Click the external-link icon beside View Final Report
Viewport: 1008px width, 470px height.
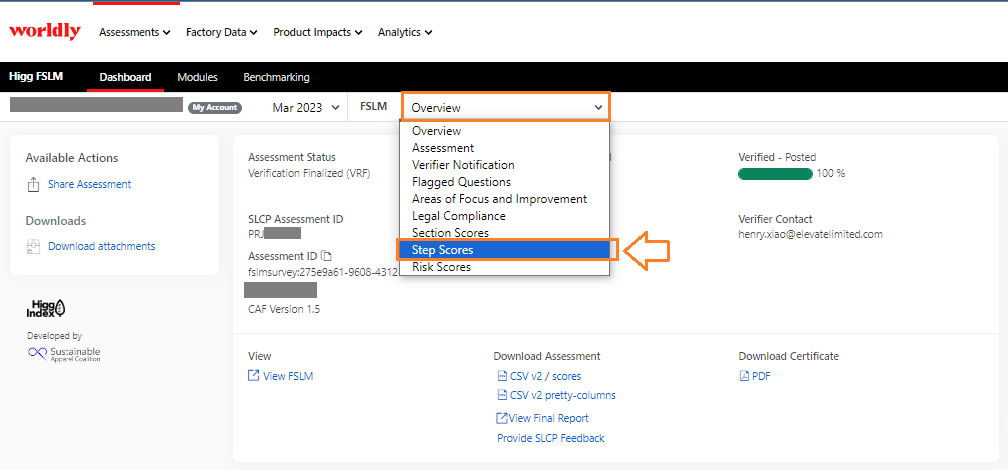502,418
